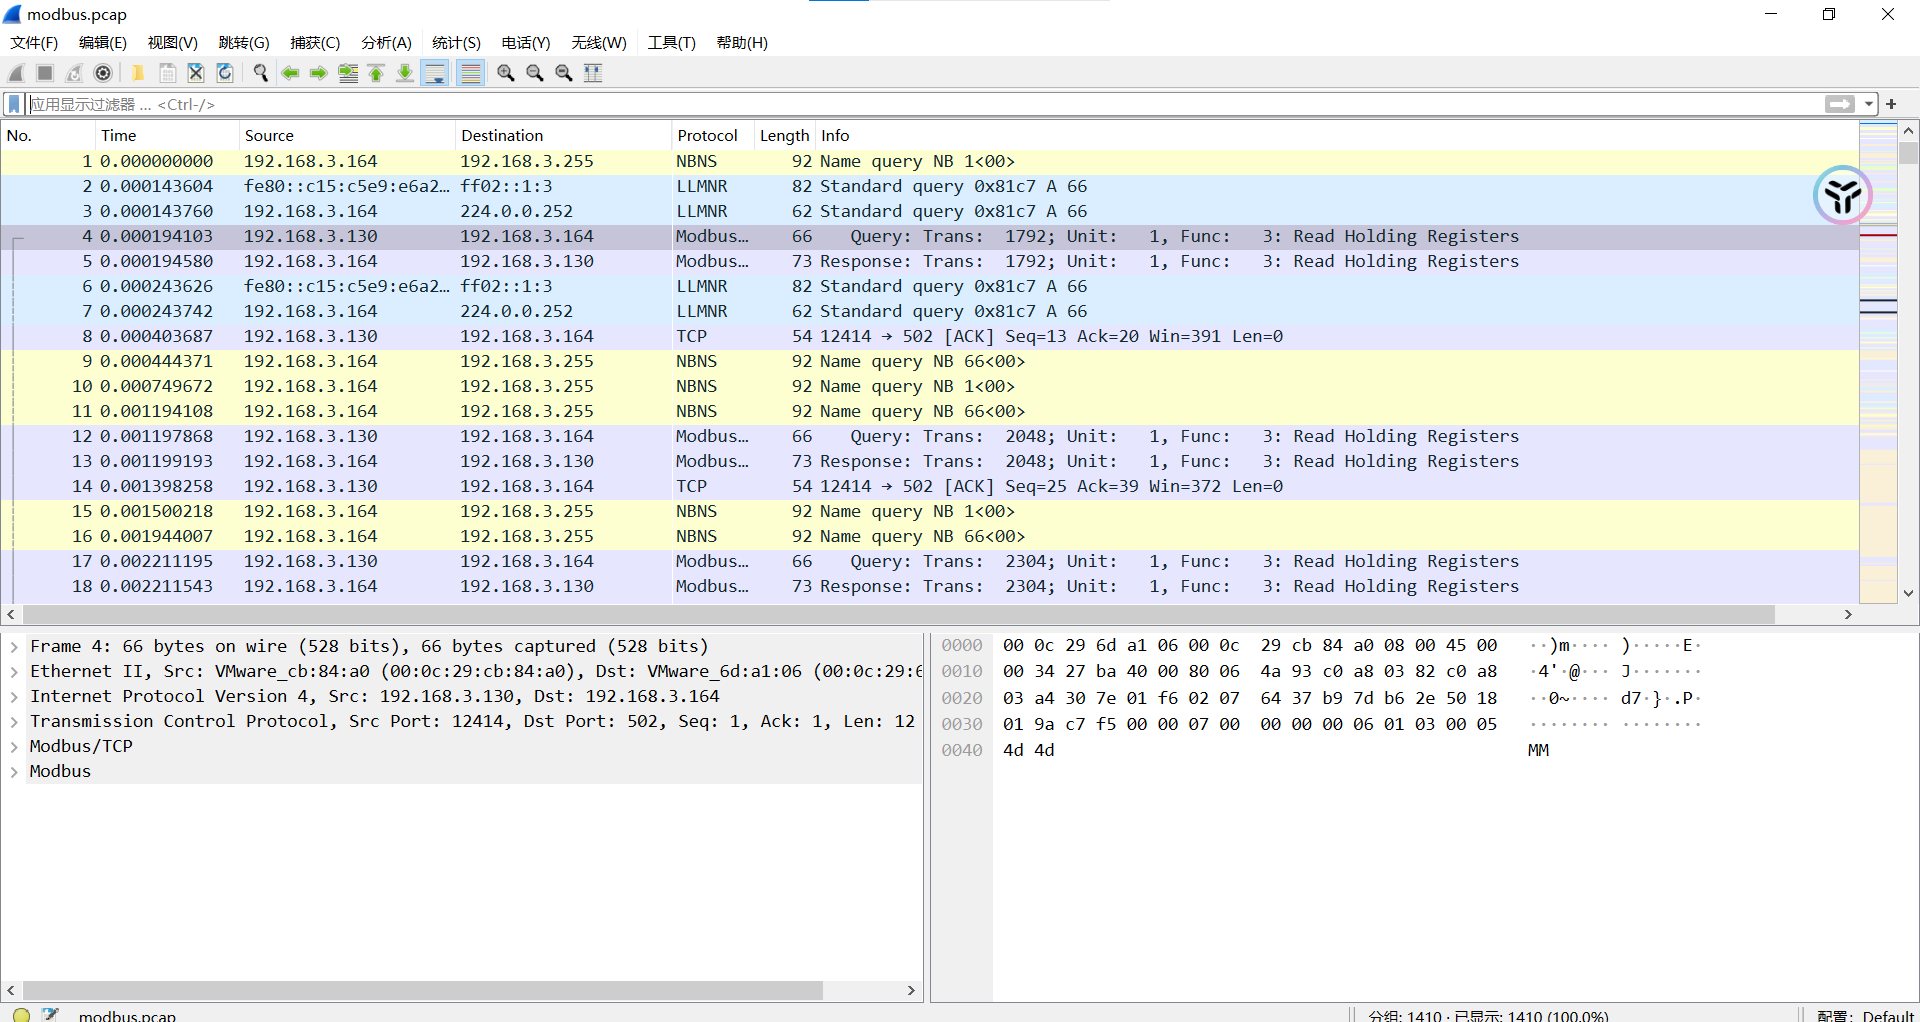Open the 帮助(H) menu
This screenshot has height=1022, width=1920.
(742, 43)
